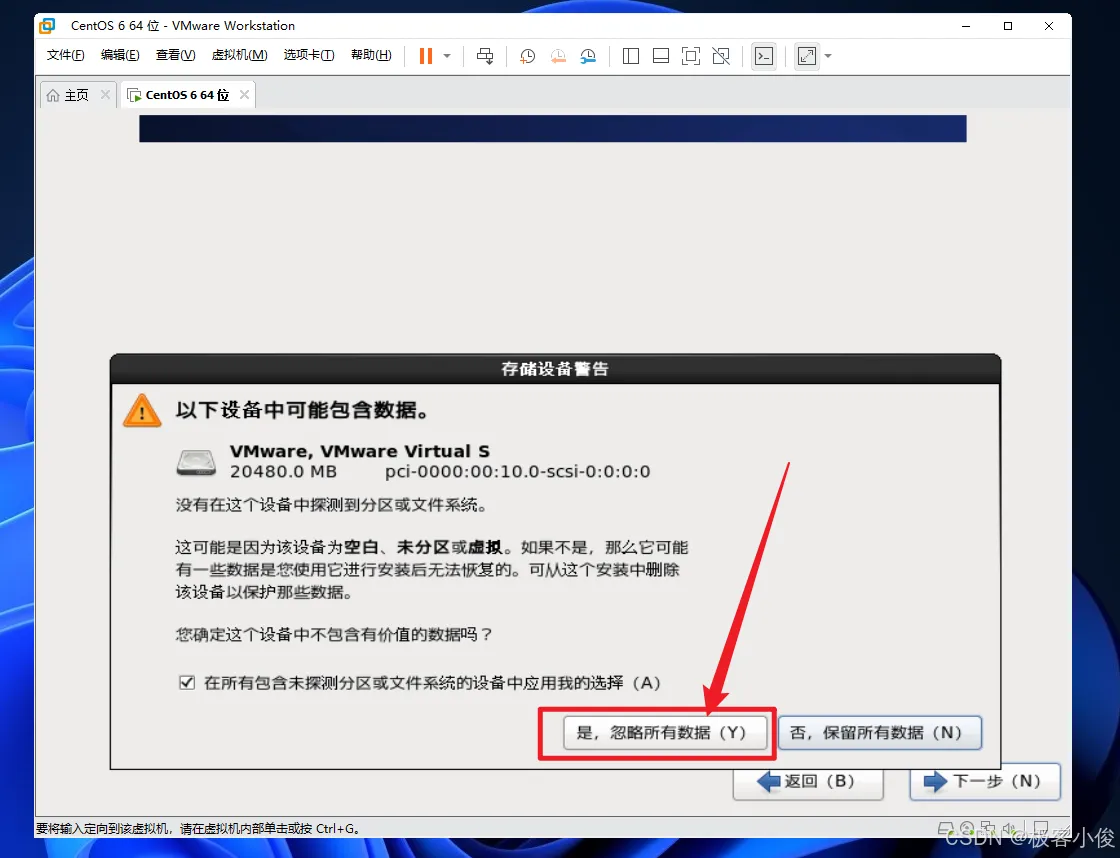Click the text 没有在这个设备中探测到分区或文件系统。
The width and height of the screenshot is (1120, 858).
coord(332,505)
